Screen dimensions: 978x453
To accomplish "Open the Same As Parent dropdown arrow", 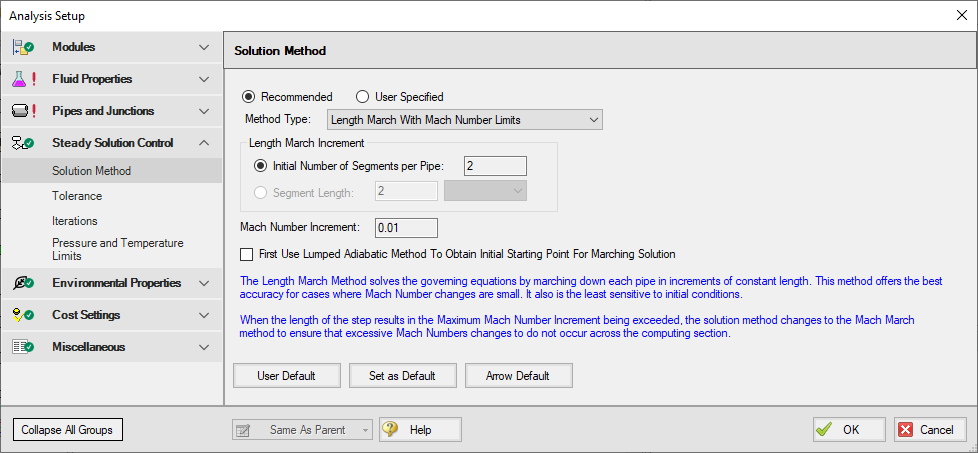I will 366,430.
